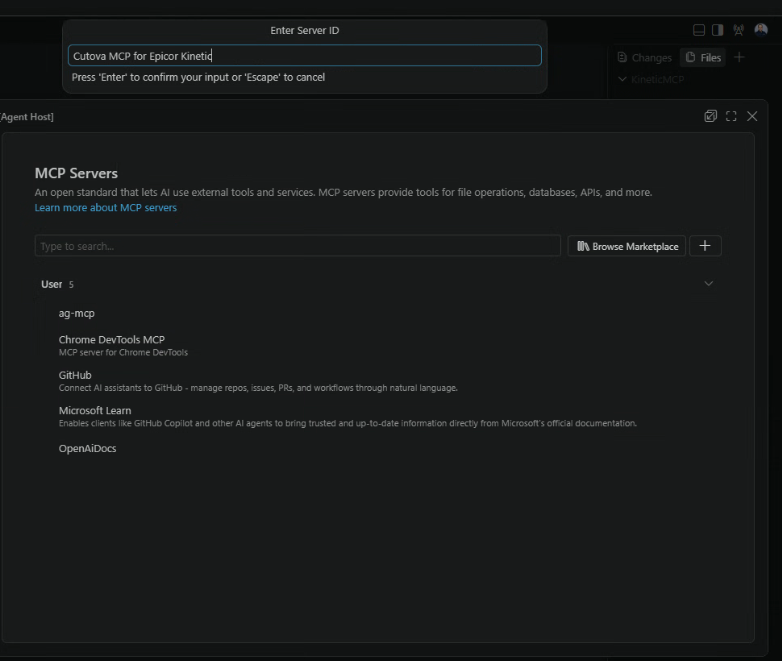
Task: Switch to the Files tab
Action: (x=703, y=57)
